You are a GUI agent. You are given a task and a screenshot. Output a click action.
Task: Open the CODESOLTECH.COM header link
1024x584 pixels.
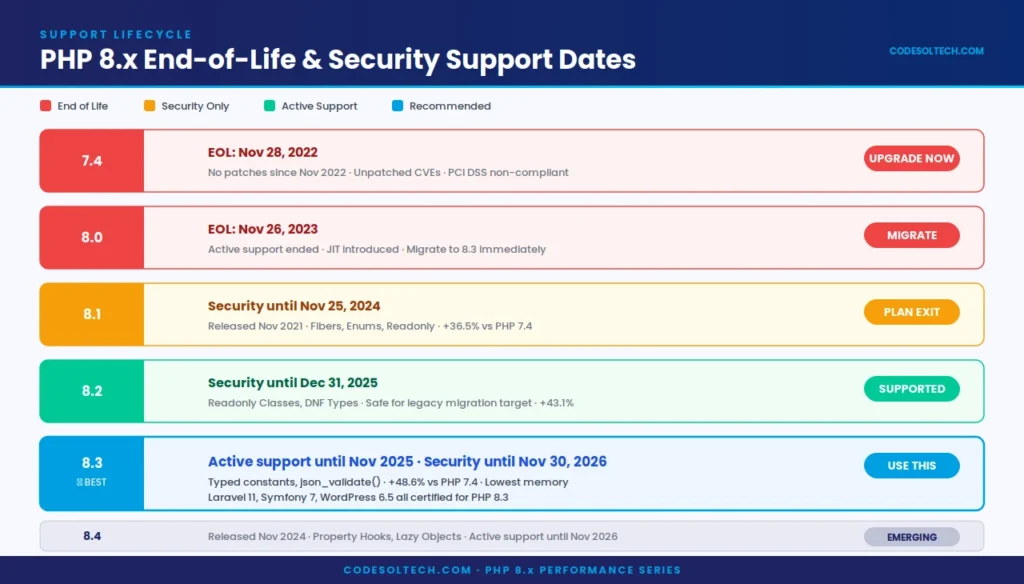click(x=936, y=51)
